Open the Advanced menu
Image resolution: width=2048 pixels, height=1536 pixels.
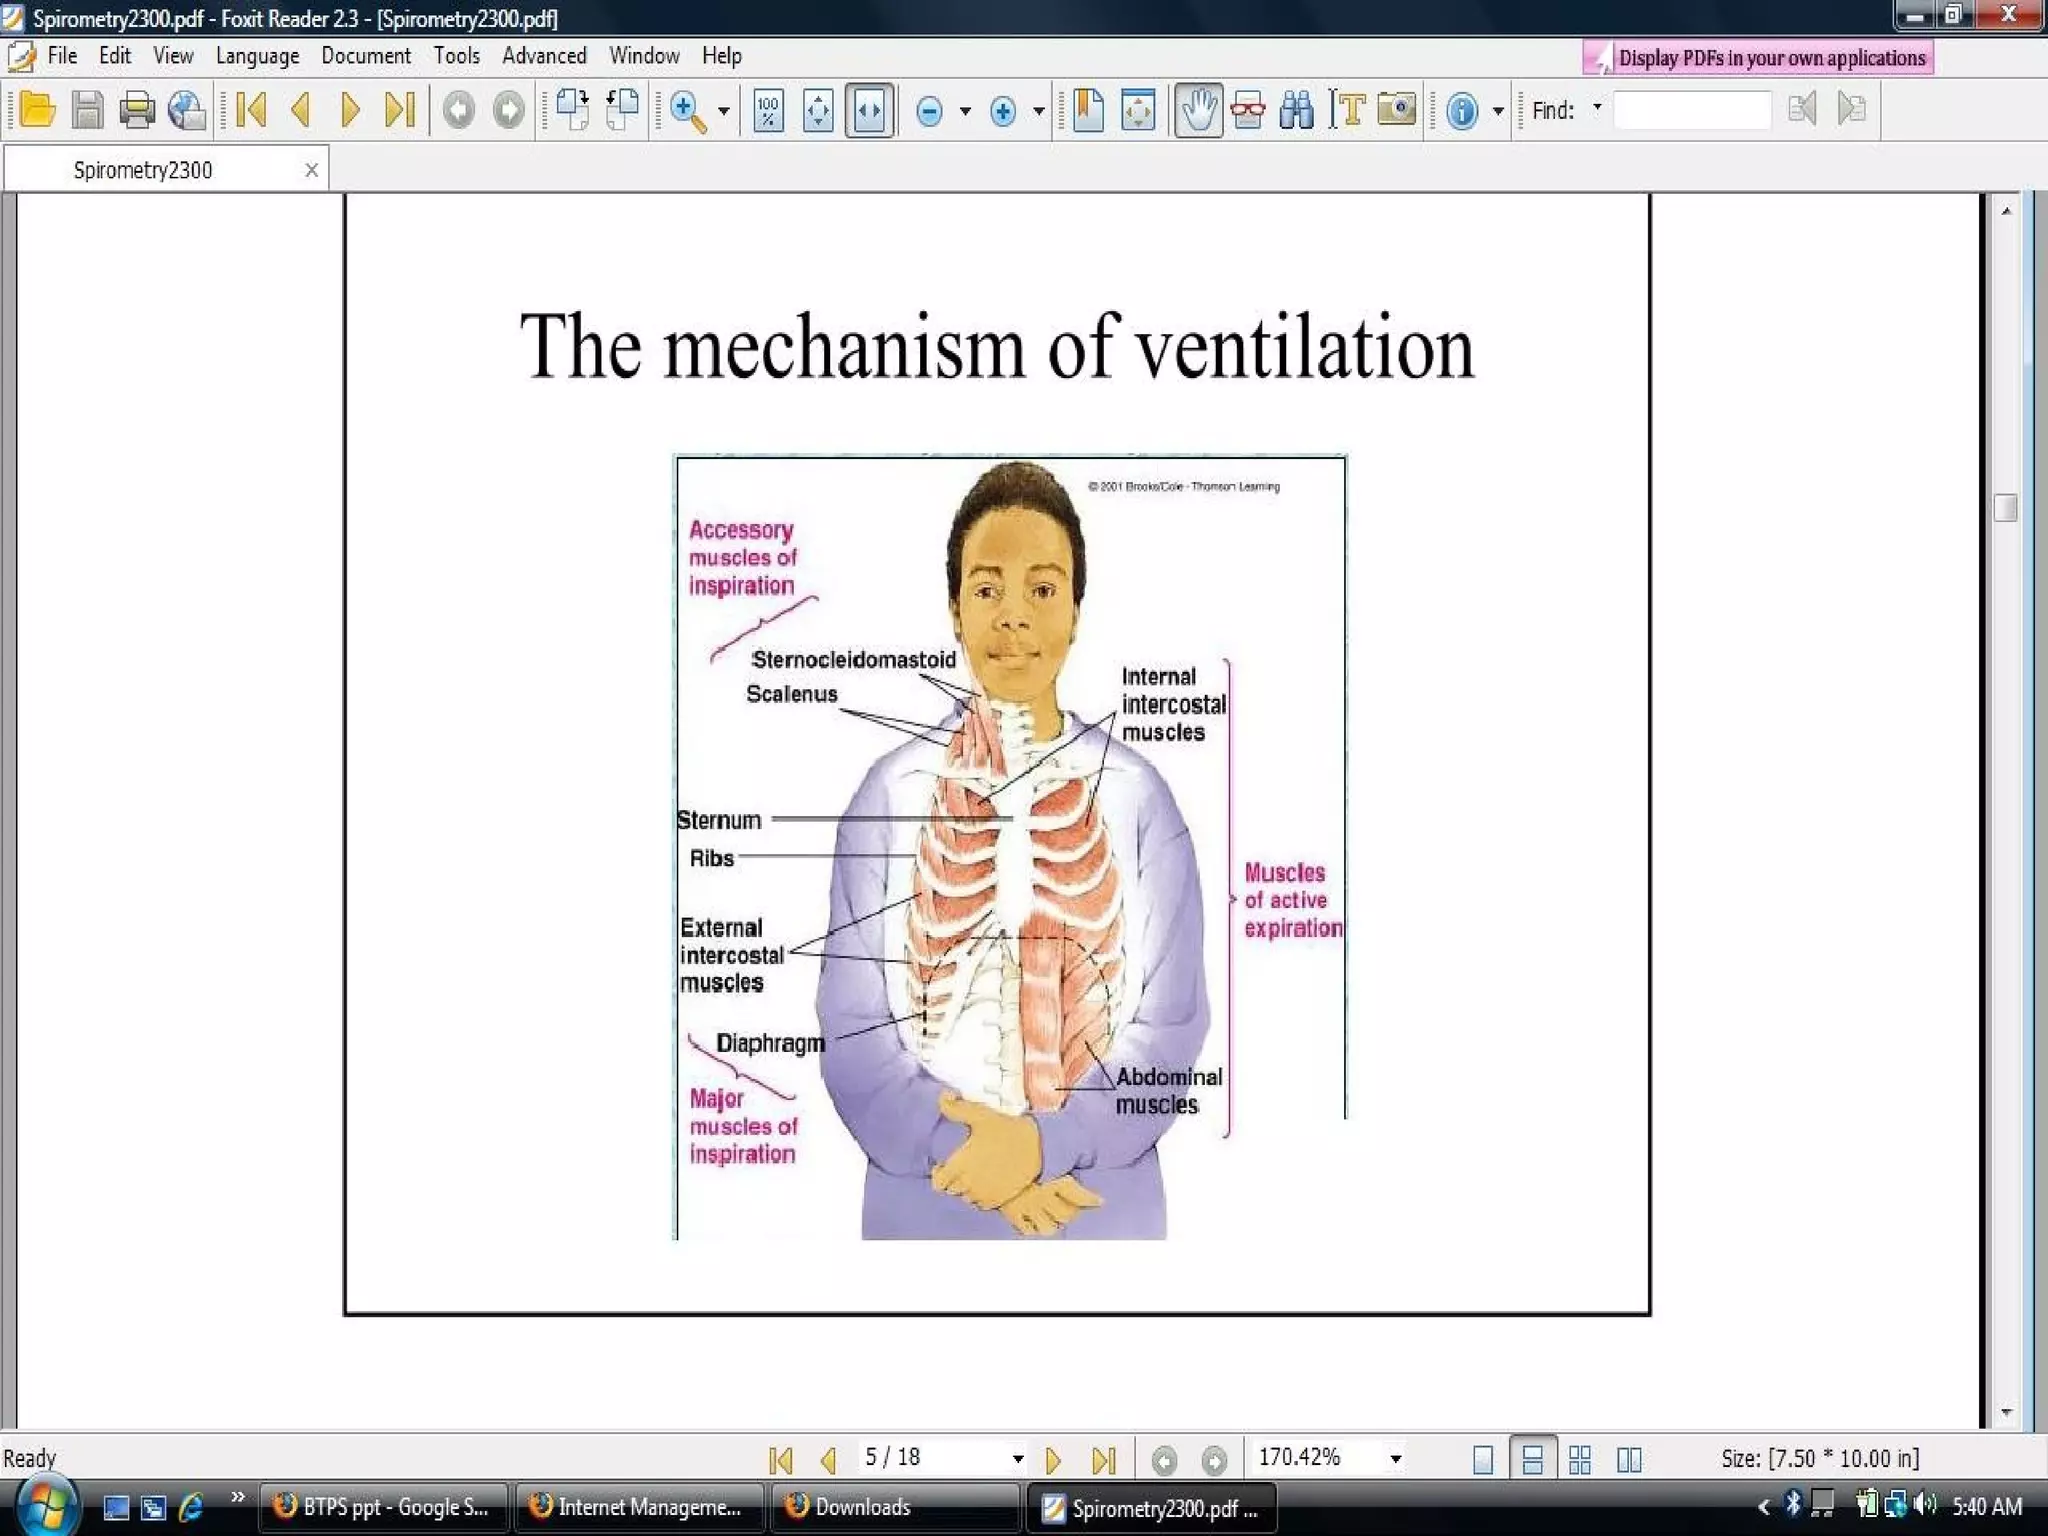point(544,56)
